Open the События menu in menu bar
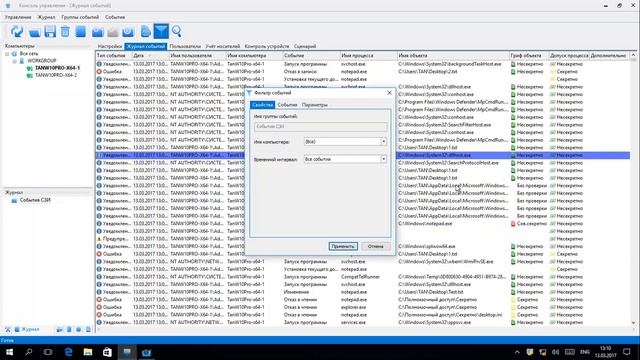 pyautogui.click(x=115, y=17)
